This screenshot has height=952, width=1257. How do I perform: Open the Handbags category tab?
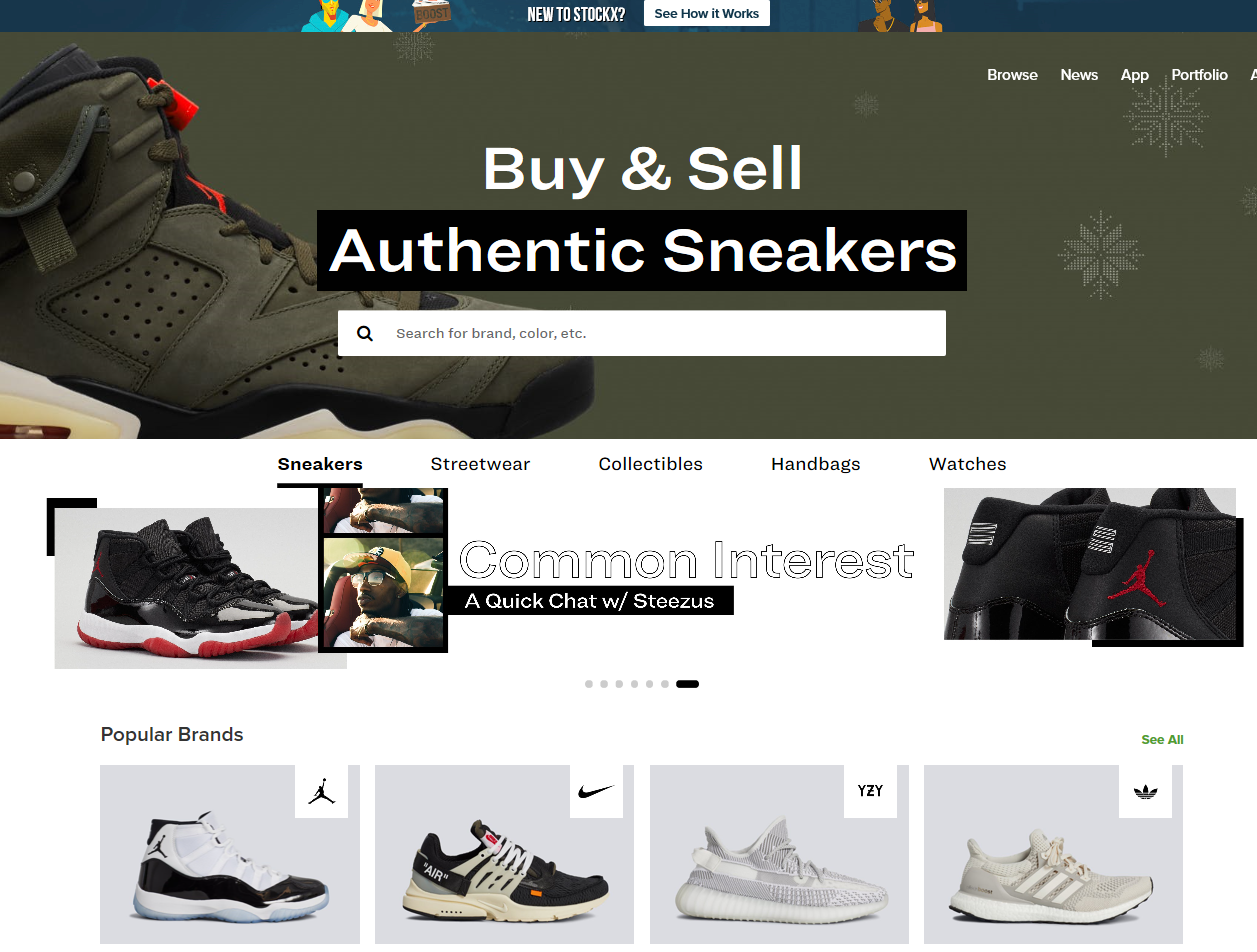click(x=815, y=464)
